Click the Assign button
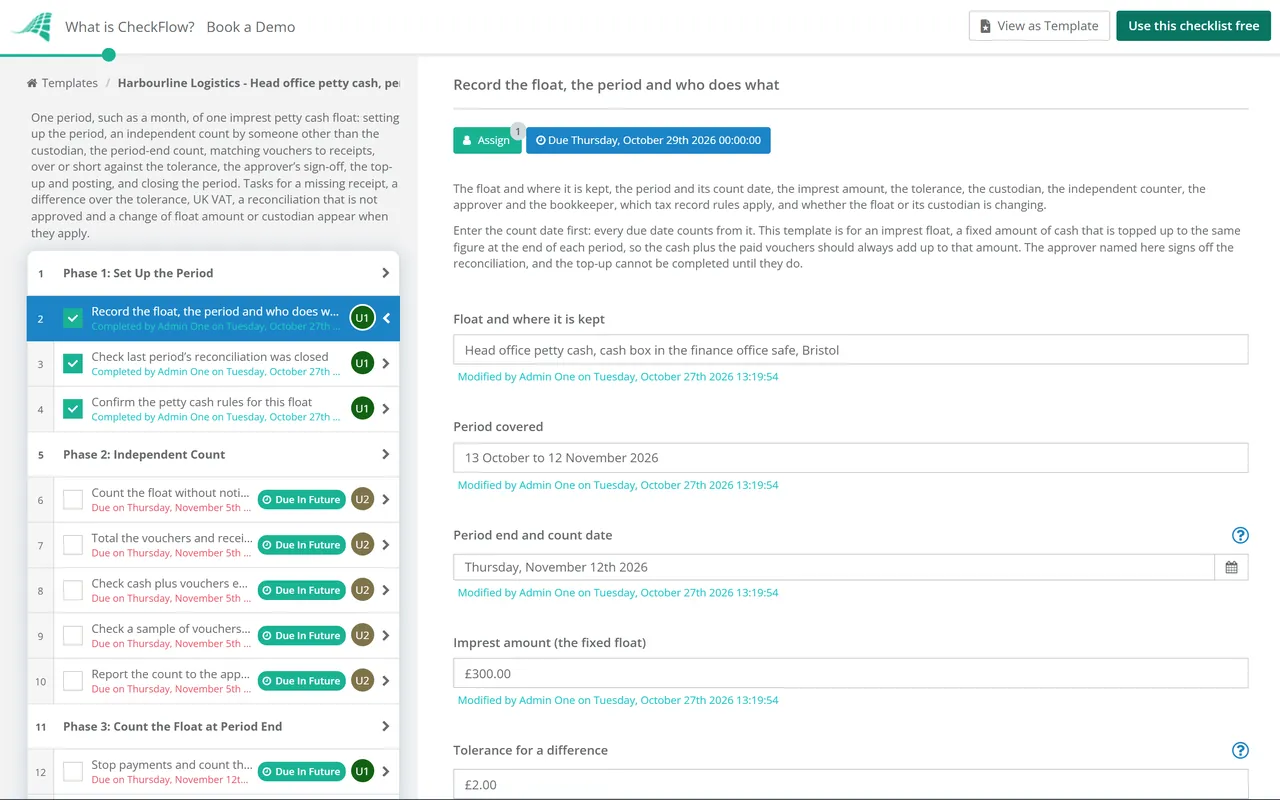Image resolution: width=1280 pixels, height=800 pixels. tap(487, 140)
